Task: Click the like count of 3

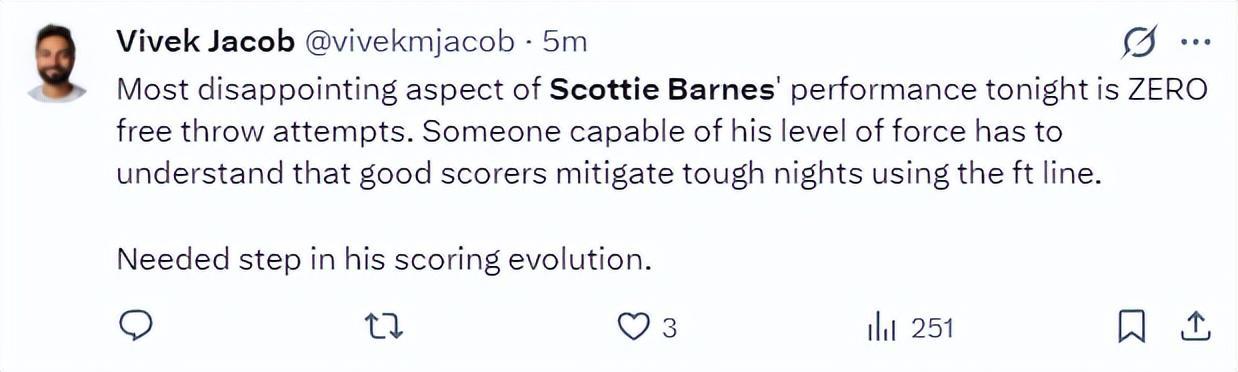Action: [670, 327]
